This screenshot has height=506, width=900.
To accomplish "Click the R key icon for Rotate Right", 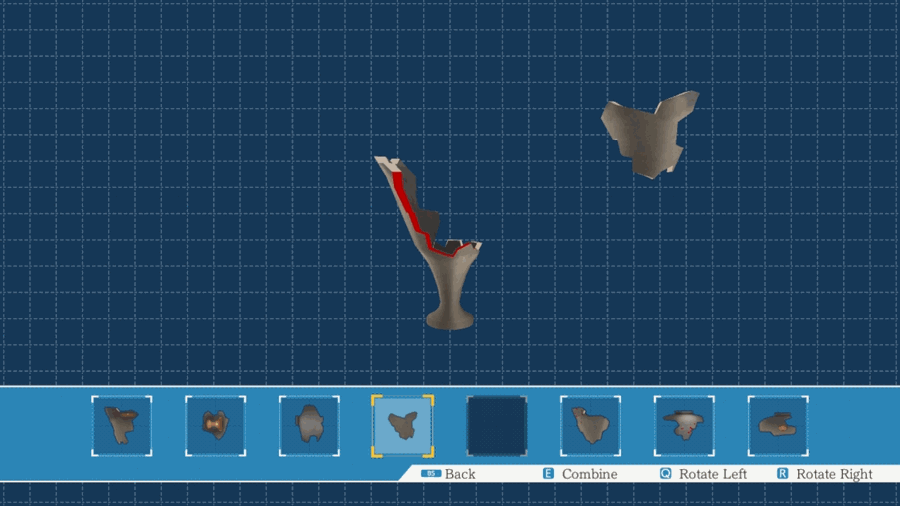I will 782,473.
